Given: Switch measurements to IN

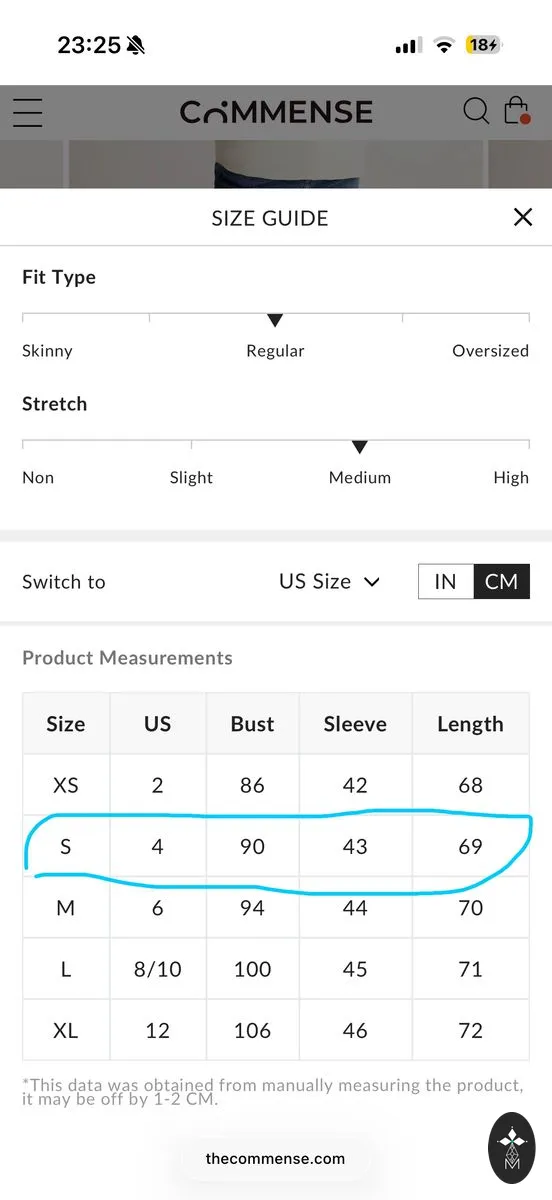Looking at the screenshot, I should click(445, 581).
